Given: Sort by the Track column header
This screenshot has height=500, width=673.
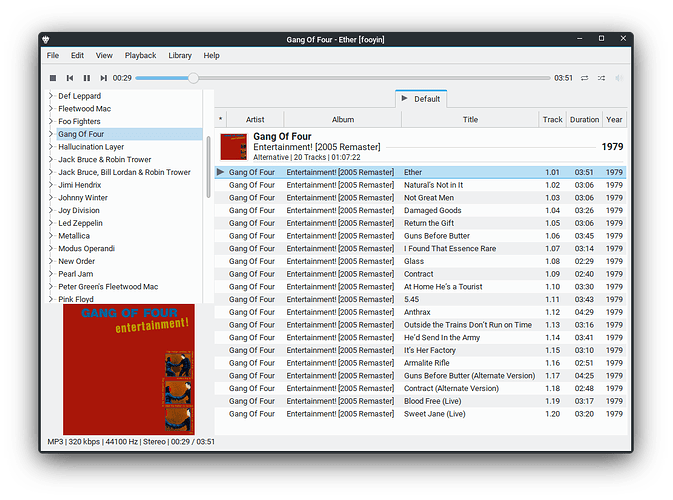Looking at the screenshot, I should (x=552, y=119).
